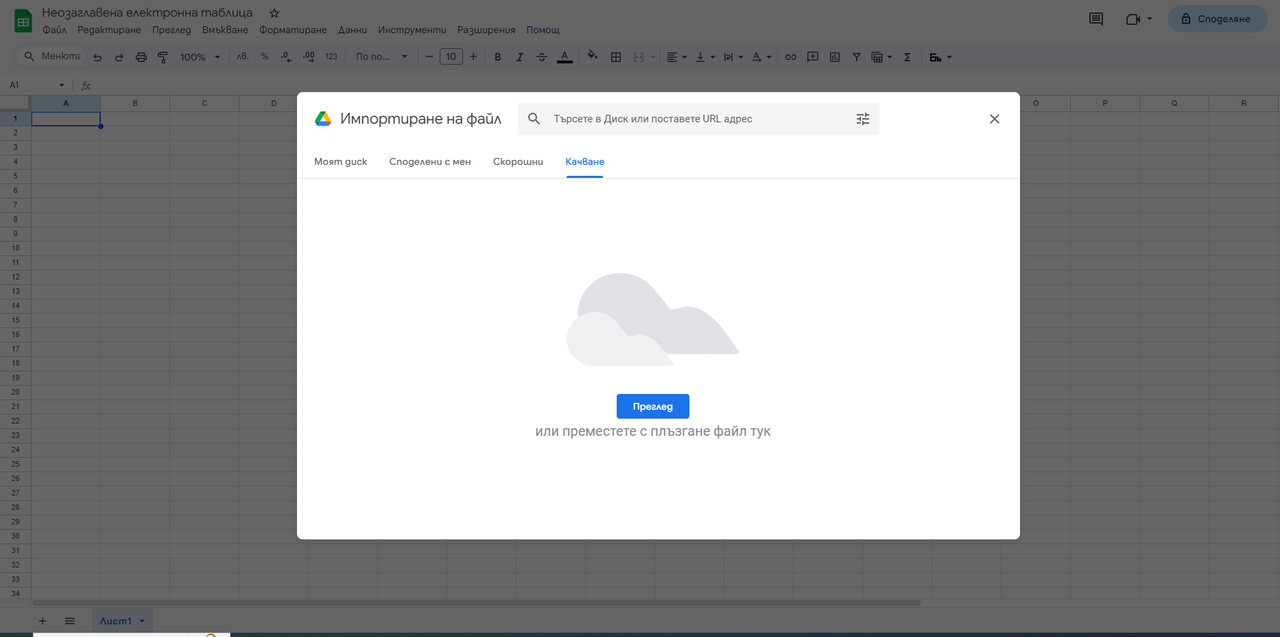
Task: Click the horizontal scrollbar under the grid
Action: 476,602
